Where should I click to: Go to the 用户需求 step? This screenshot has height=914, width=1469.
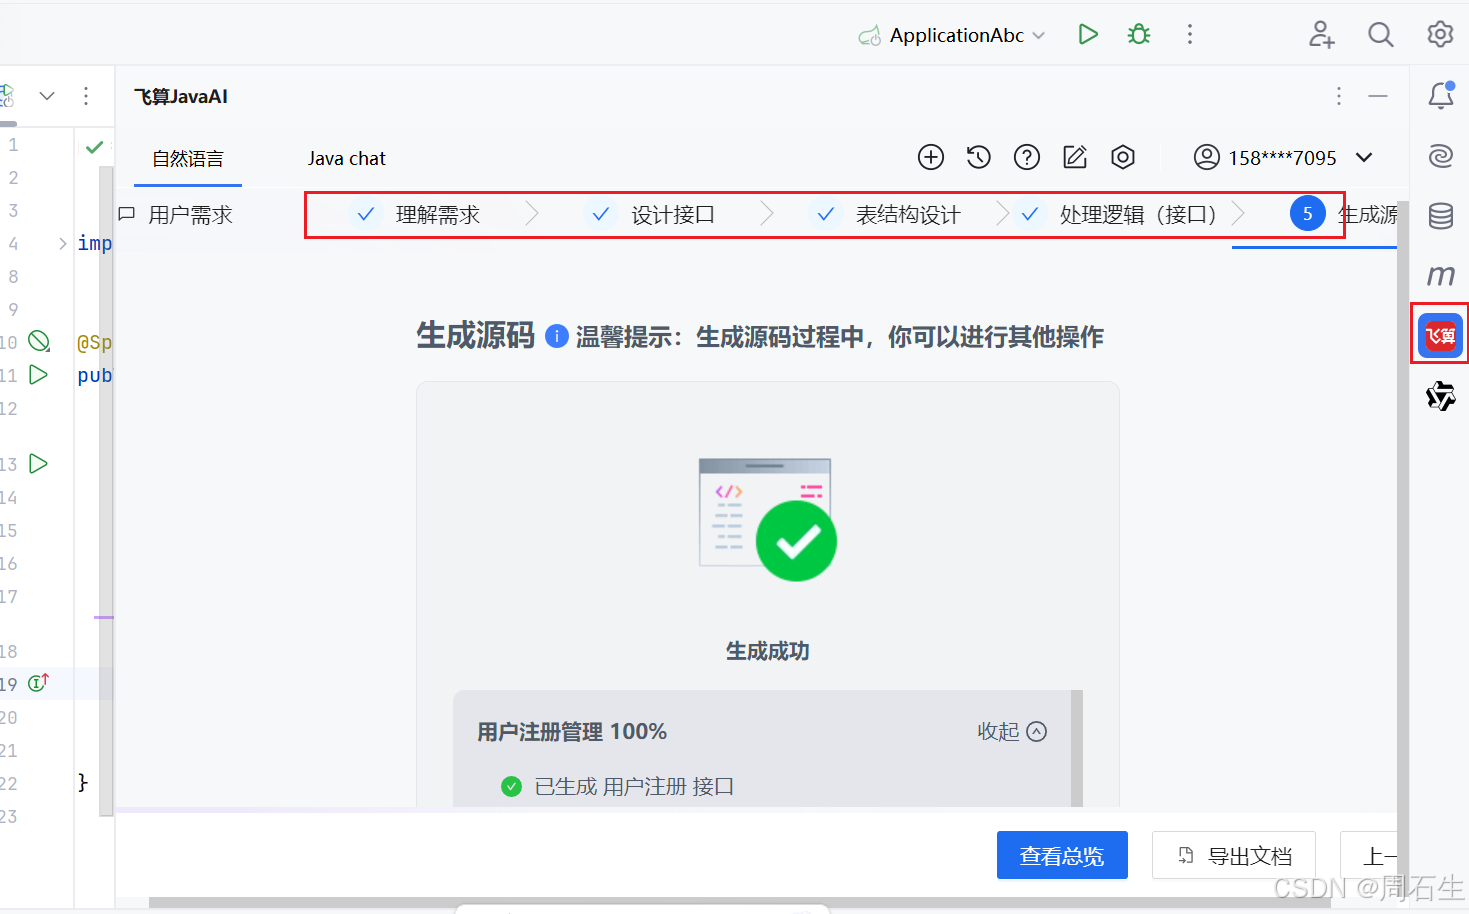(x=176, y=215)
